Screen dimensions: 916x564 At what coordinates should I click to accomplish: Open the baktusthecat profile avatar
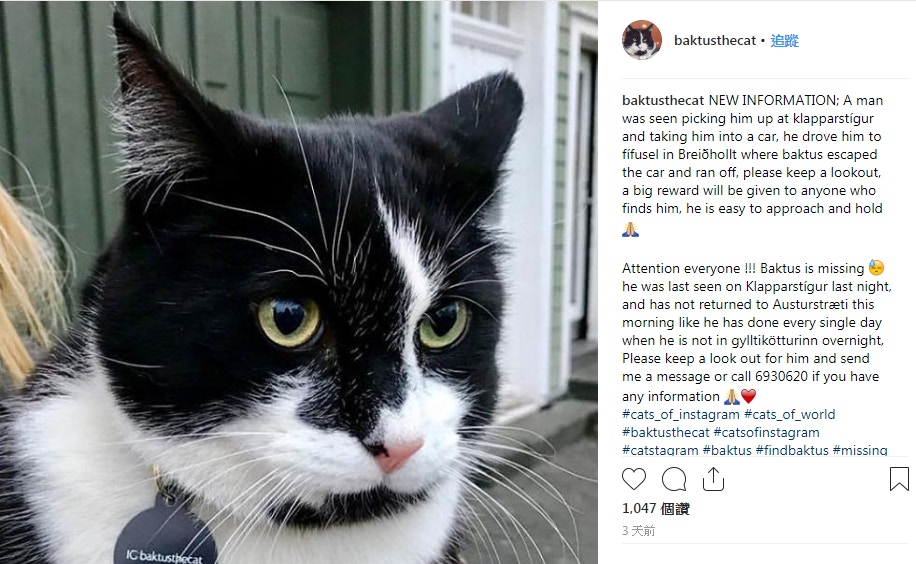click(642, 40)
